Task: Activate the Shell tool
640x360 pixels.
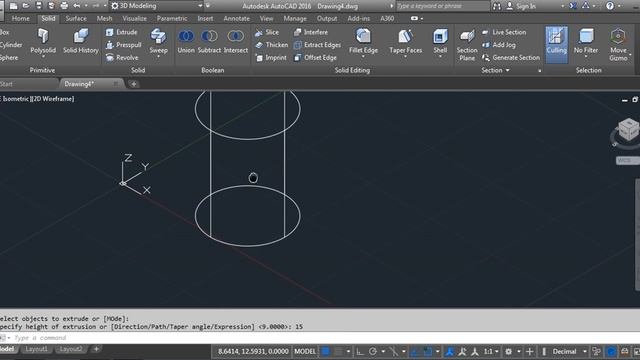Action: 440,41
